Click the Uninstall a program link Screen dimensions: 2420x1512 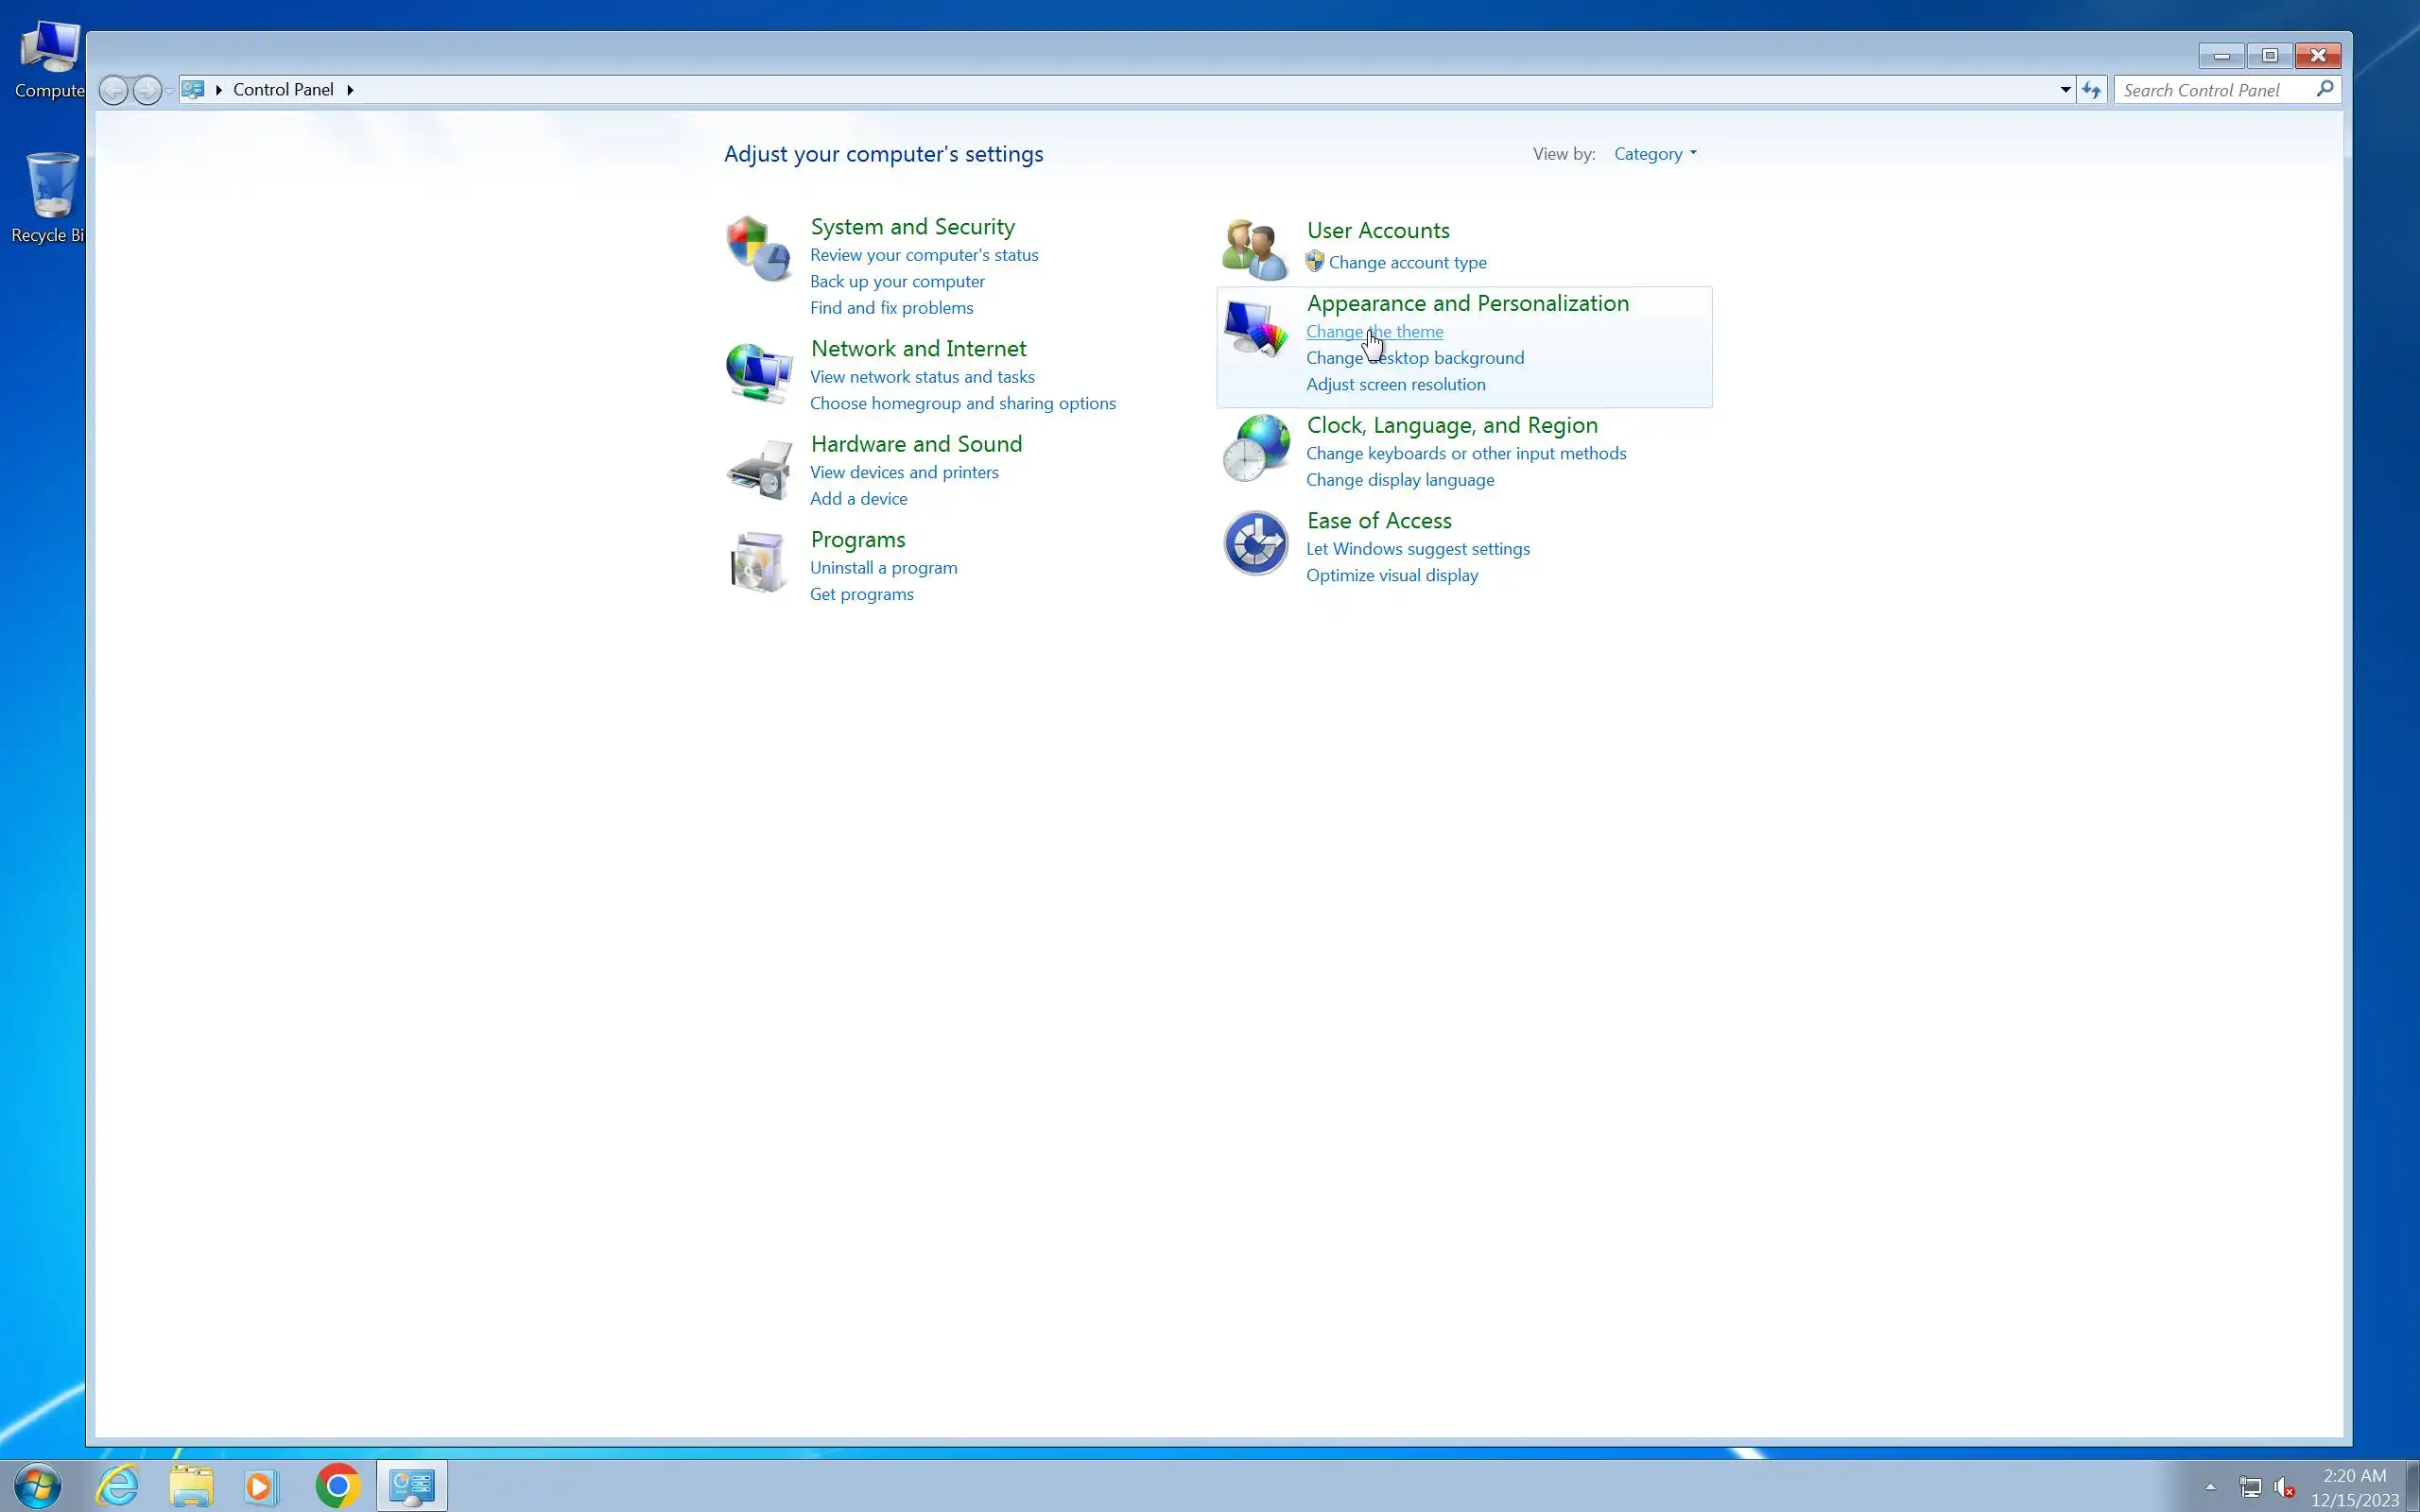click(883, 568)
